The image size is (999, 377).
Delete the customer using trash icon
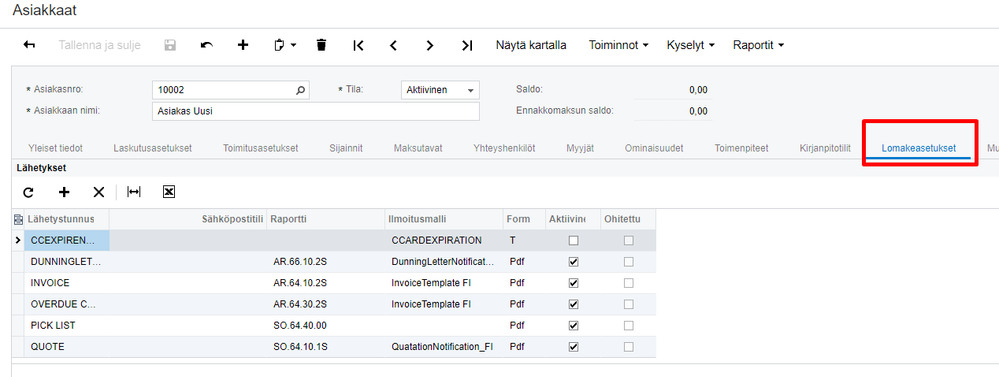pos(322,45)
